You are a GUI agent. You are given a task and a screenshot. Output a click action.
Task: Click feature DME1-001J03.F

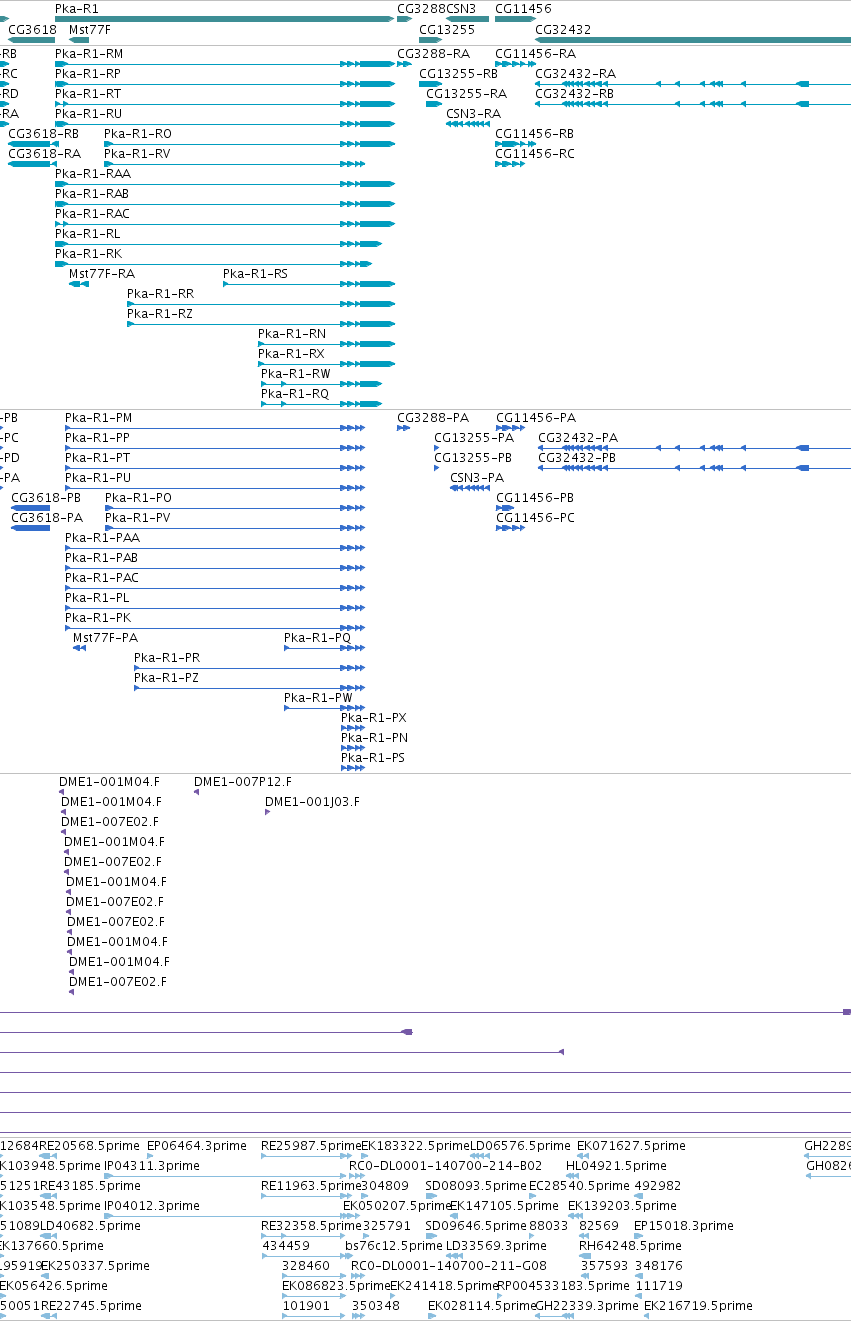click(312, 802)
